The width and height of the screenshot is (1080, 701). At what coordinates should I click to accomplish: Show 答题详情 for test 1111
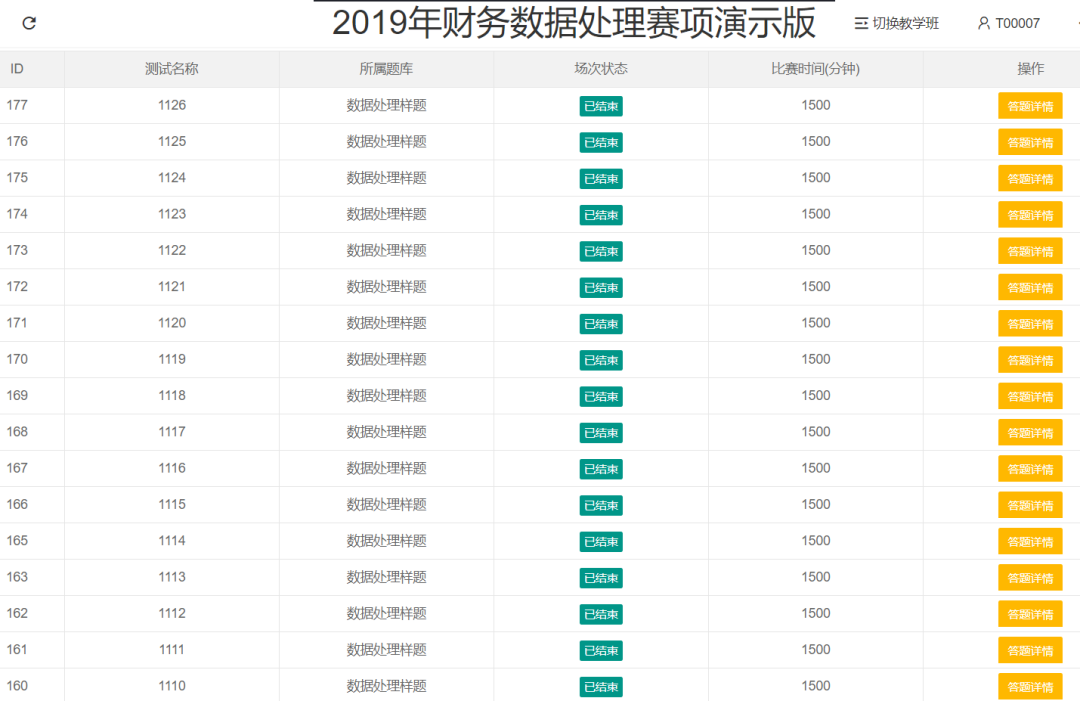click(x=1030, y=650)
